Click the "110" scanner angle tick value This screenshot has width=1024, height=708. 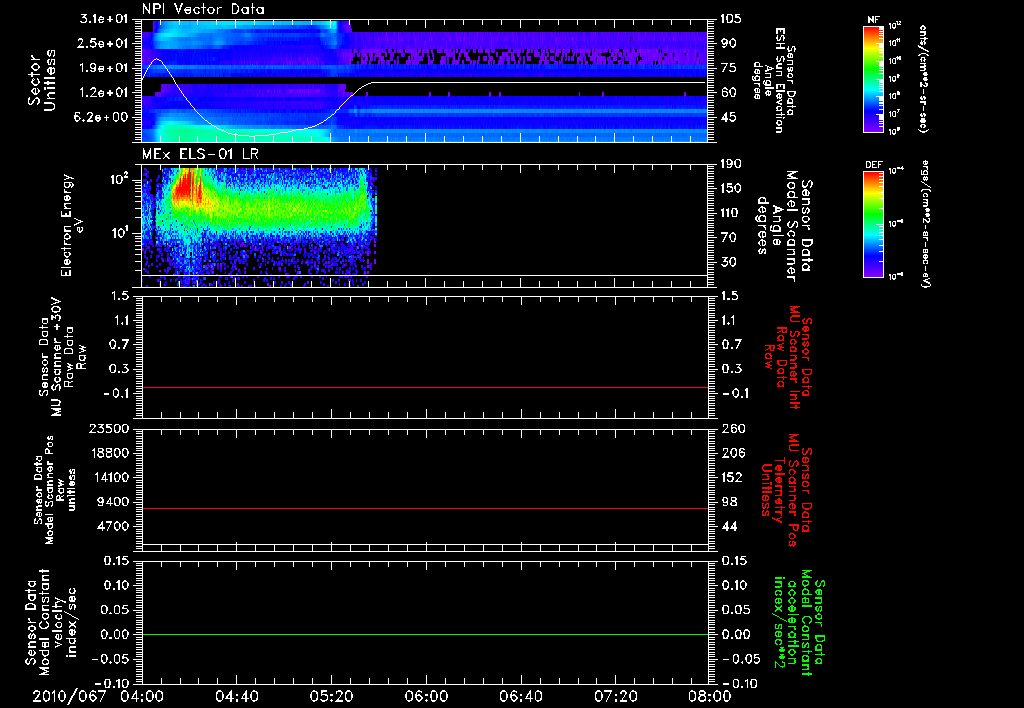click(731, 213)
